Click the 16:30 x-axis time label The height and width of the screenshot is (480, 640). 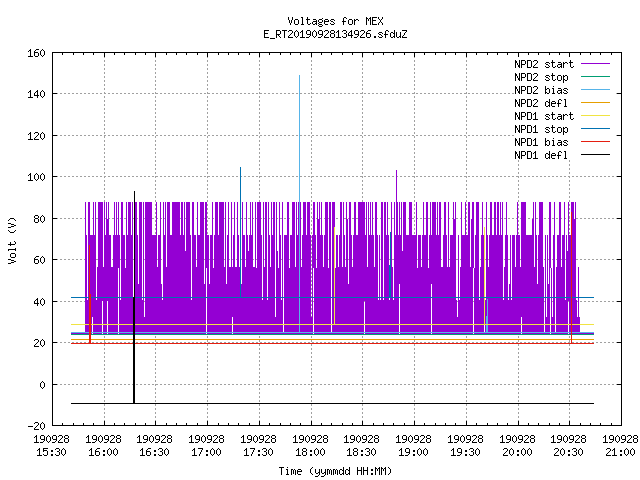[155, 453]
